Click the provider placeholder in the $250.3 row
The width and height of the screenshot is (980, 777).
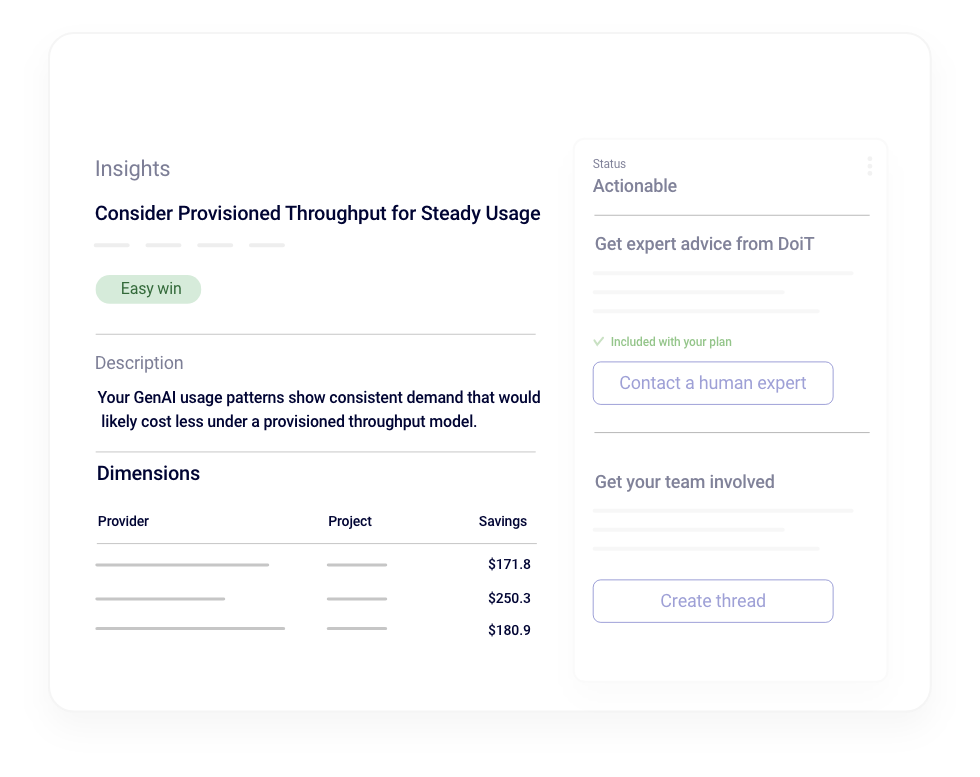[160, 599]
